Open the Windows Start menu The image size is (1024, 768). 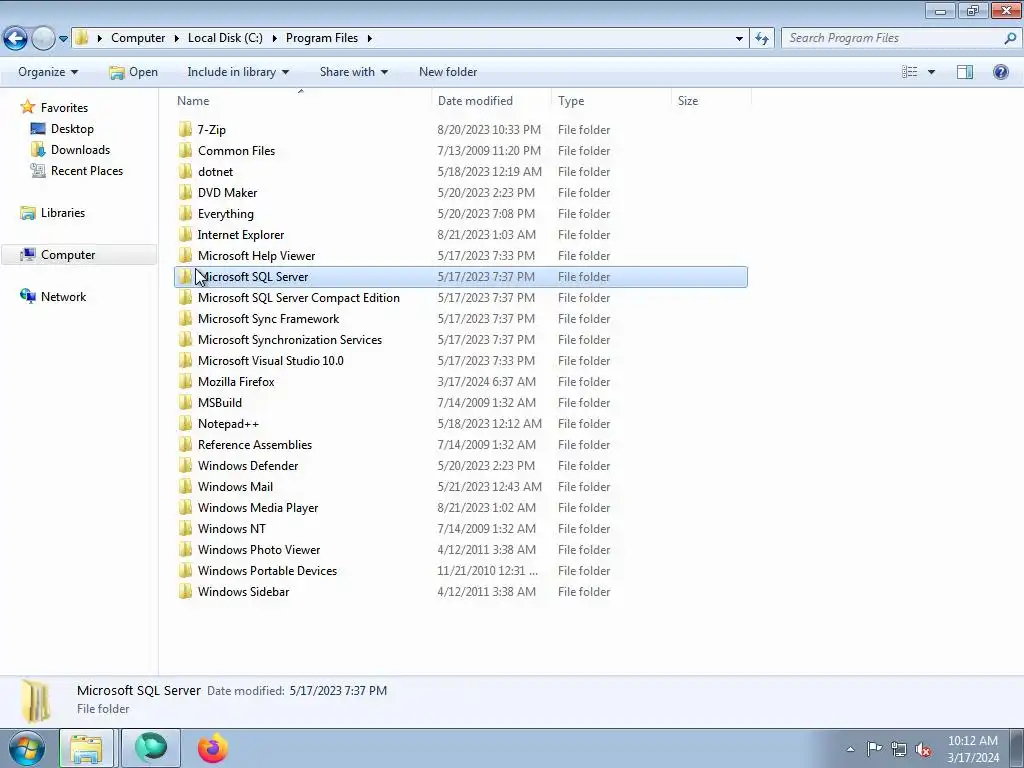click(x=27, y=748)
